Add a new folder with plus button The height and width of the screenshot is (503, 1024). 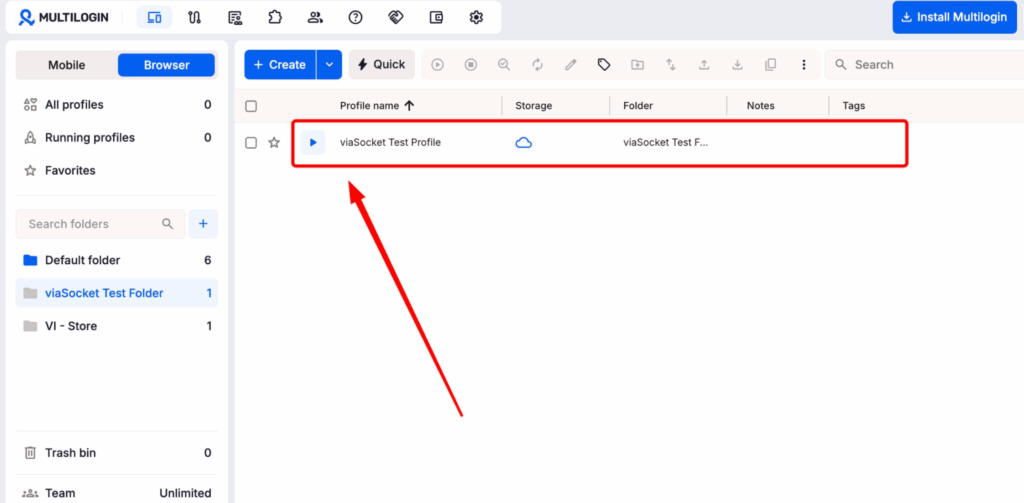pos(203,224)
